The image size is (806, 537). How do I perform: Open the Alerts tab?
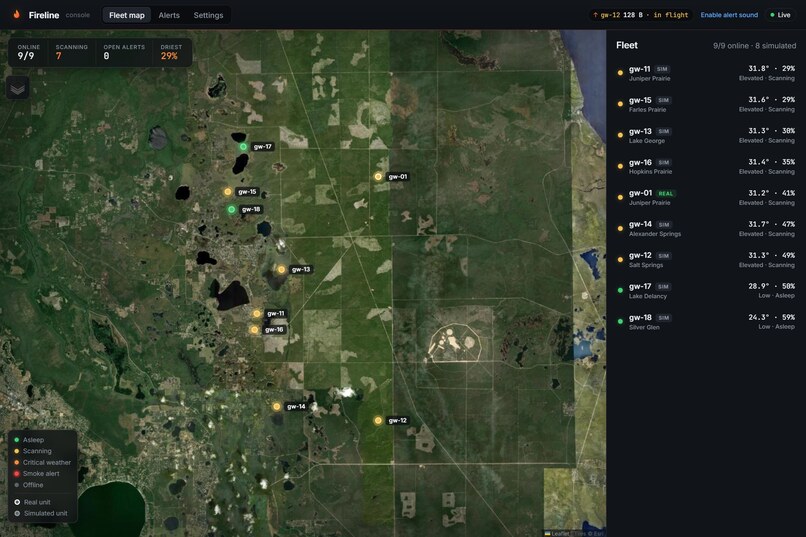point(169,15)
